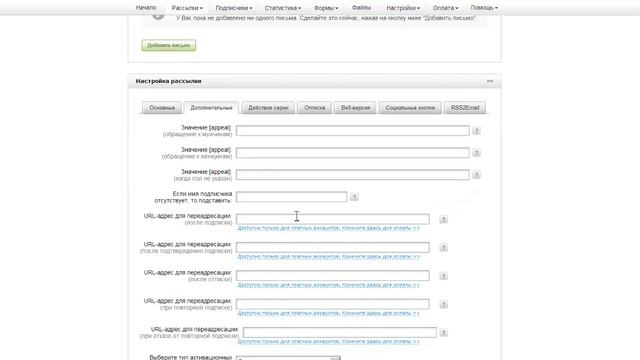Screen dimensions: 640x360
Task: Open the Статистика dropdown menu
Action: (x=283, y=8)
